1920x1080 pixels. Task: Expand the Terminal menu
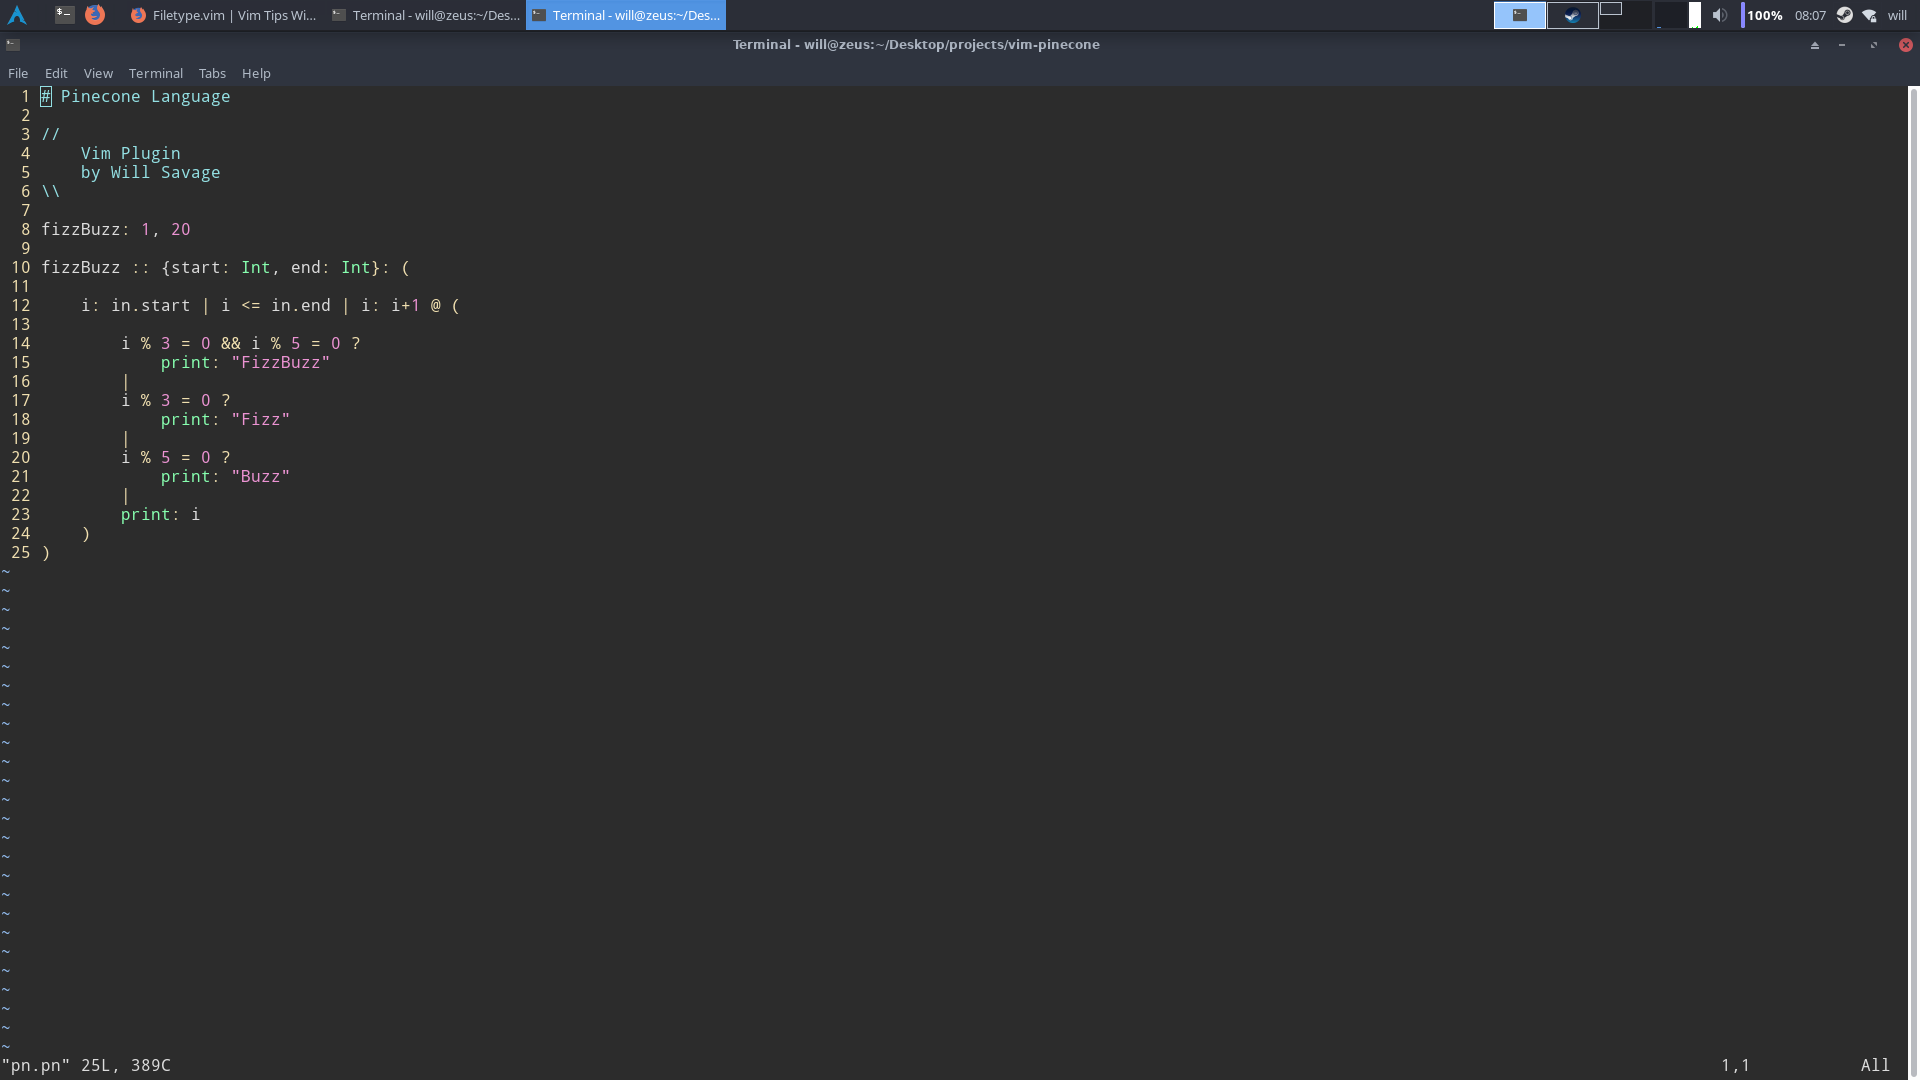click(x=155, y=73)
